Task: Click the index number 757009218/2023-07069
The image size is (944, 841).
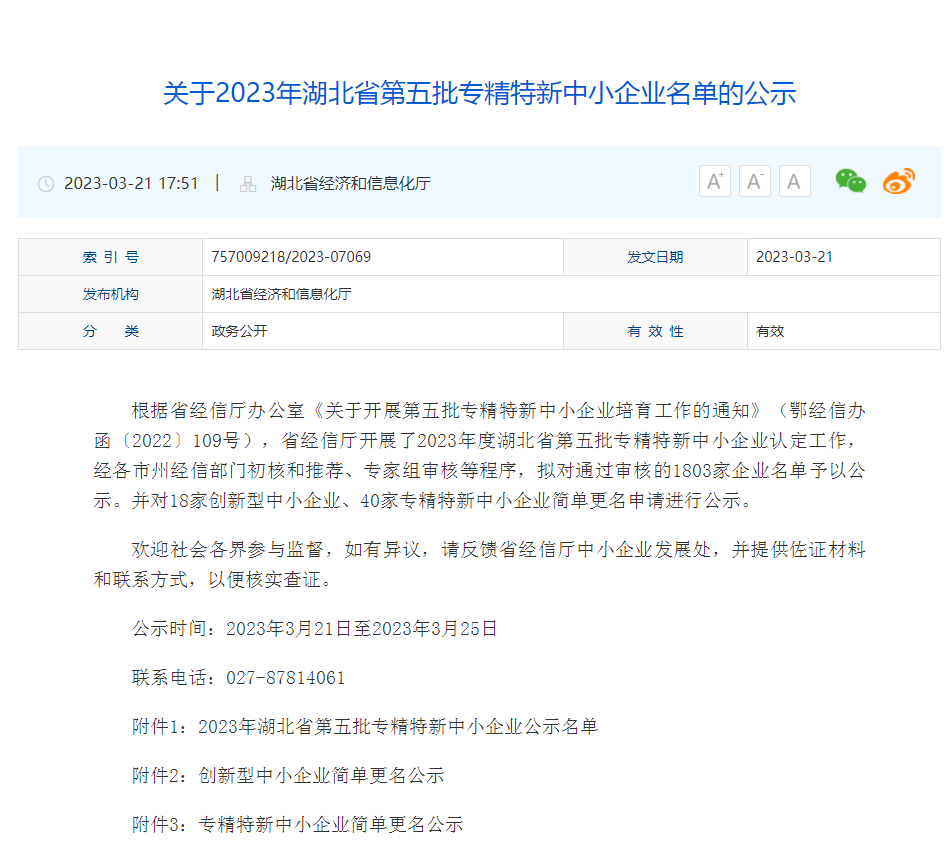Action: coord(291,257)
